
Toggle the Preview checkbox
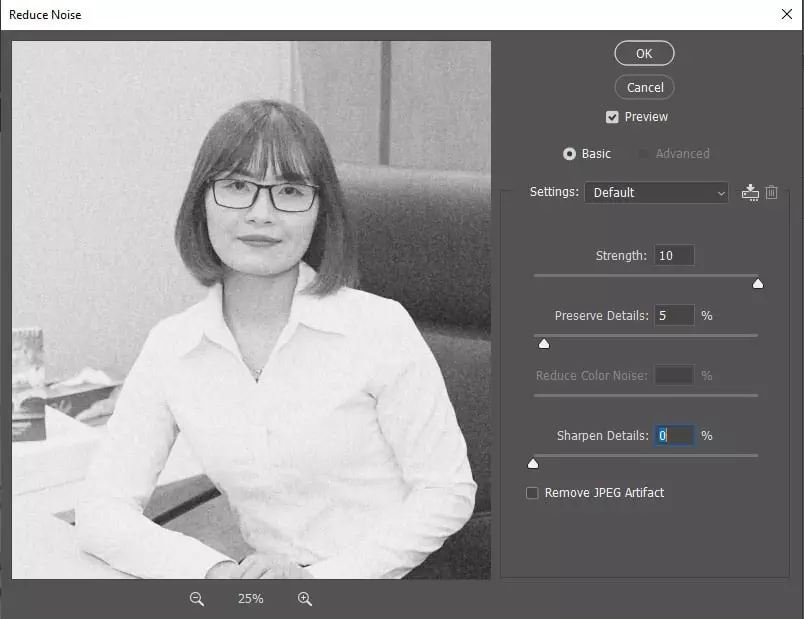[x=612, y=117]
